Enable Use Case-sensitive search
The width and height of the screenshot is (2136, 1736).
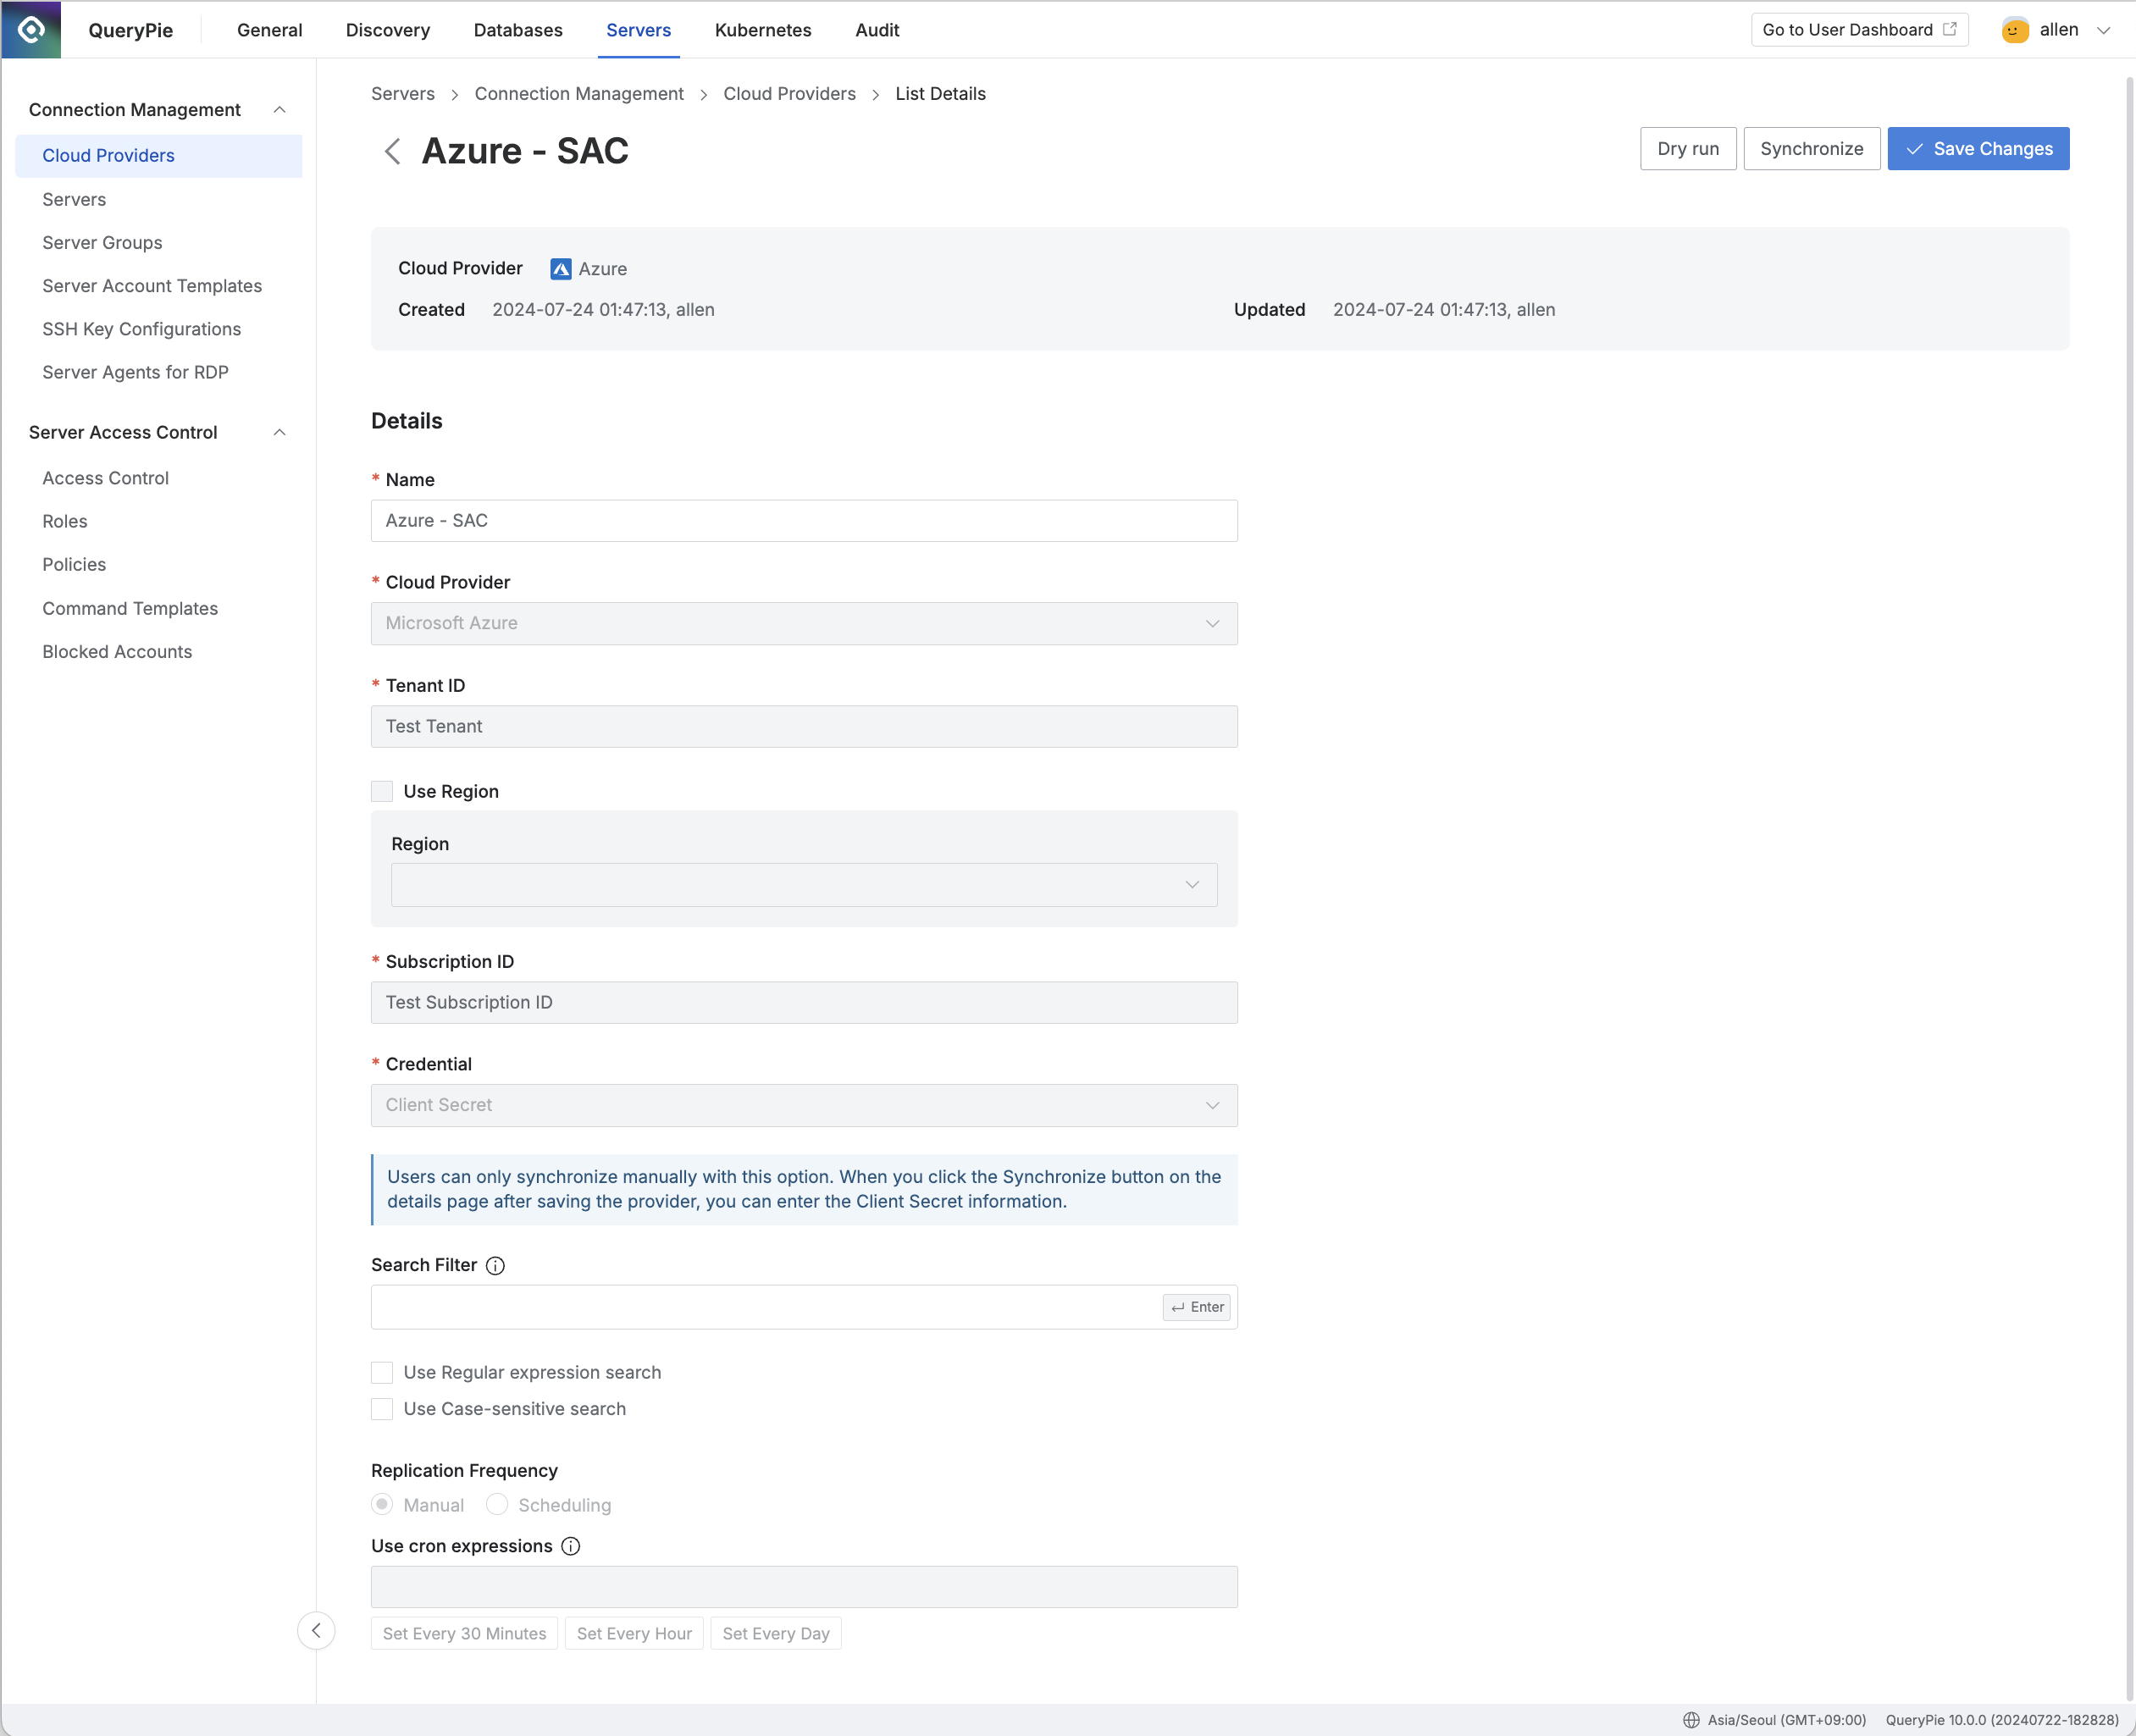tap(382, 1409)
